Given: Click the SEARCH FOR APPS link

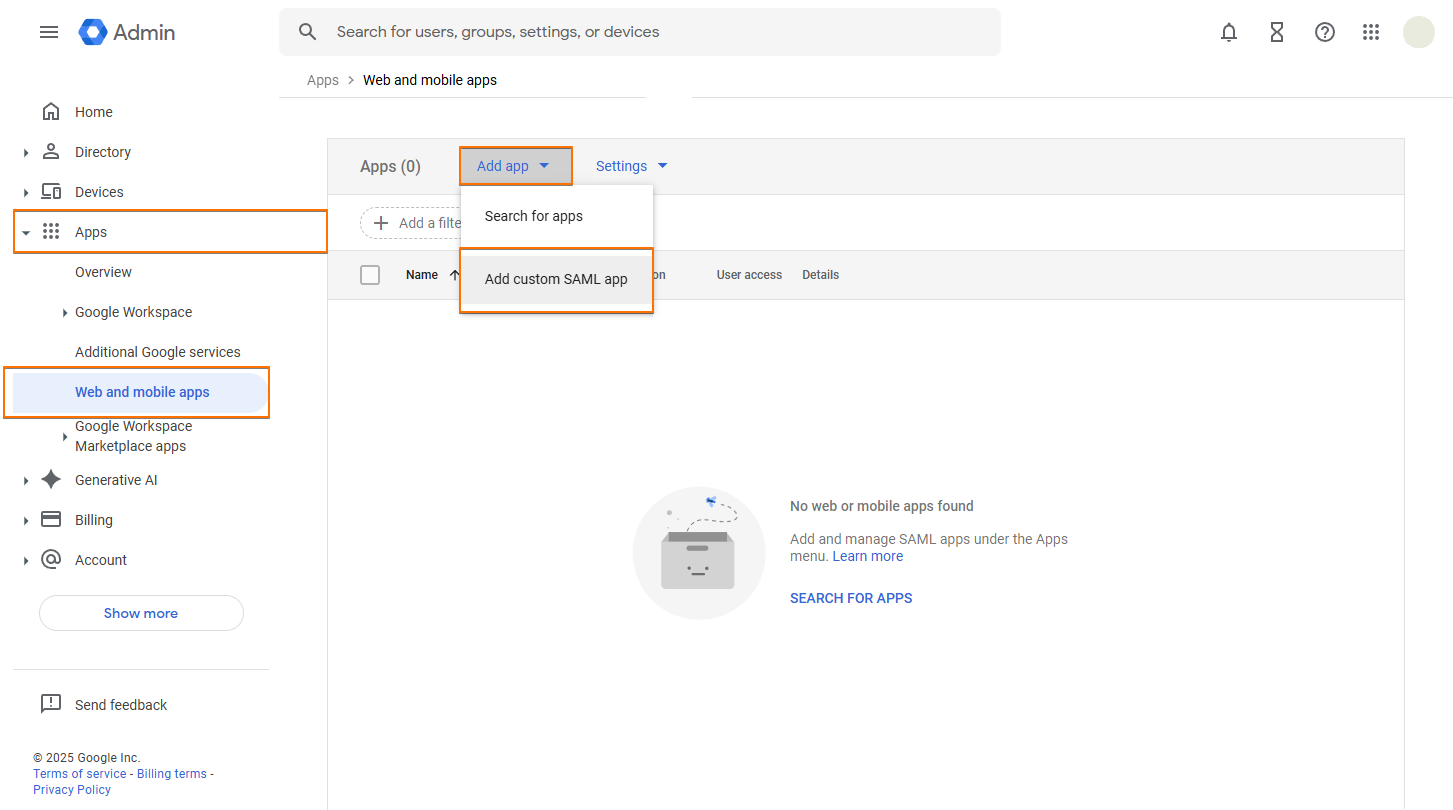Looking at the screenshot, I should [x=851, y=597].
